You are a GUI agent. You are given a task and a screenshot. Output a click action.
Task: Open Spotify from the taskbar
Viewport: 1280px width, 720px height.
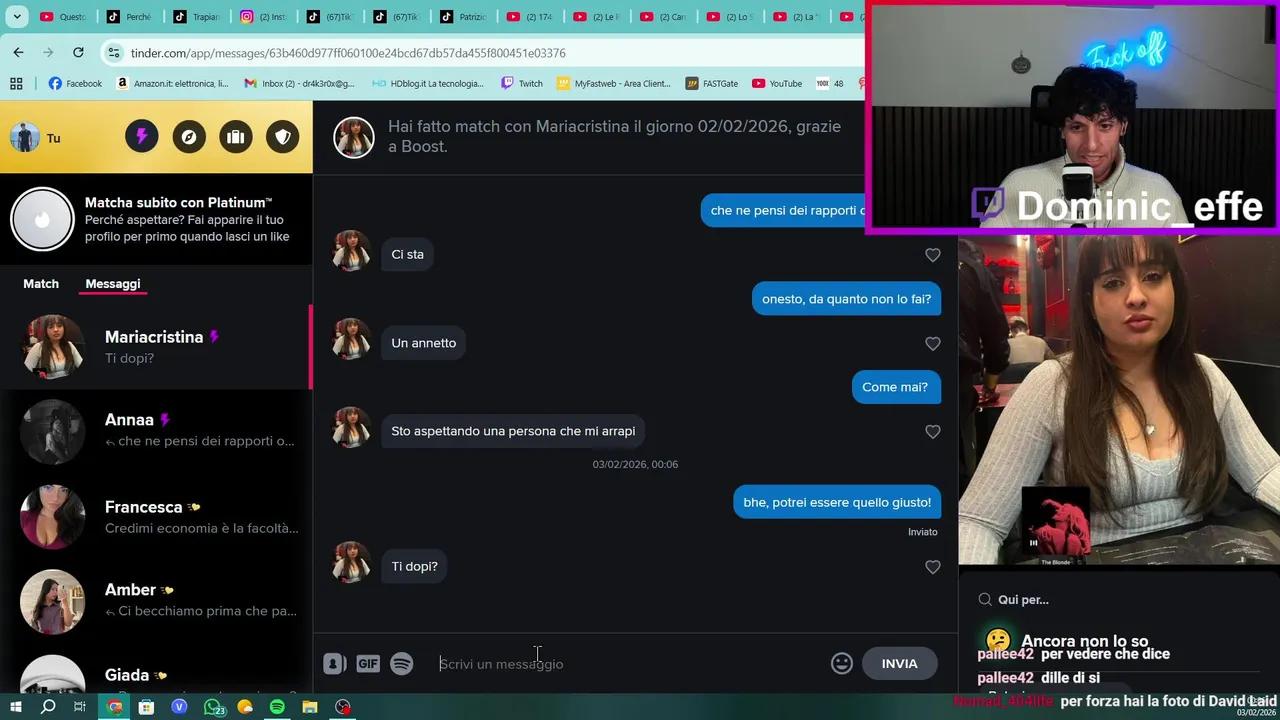277,707
